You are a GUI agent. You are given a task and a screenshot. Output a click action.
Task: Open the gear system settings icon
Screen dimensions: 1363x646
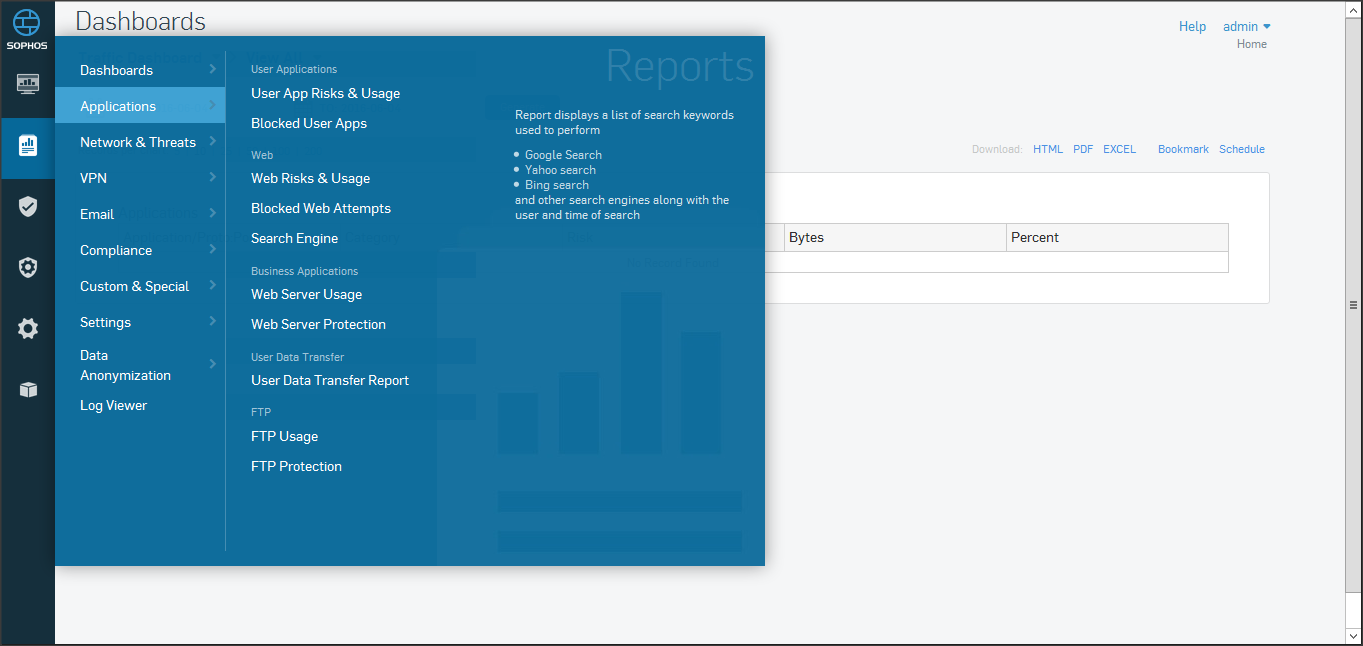[28, 329]
